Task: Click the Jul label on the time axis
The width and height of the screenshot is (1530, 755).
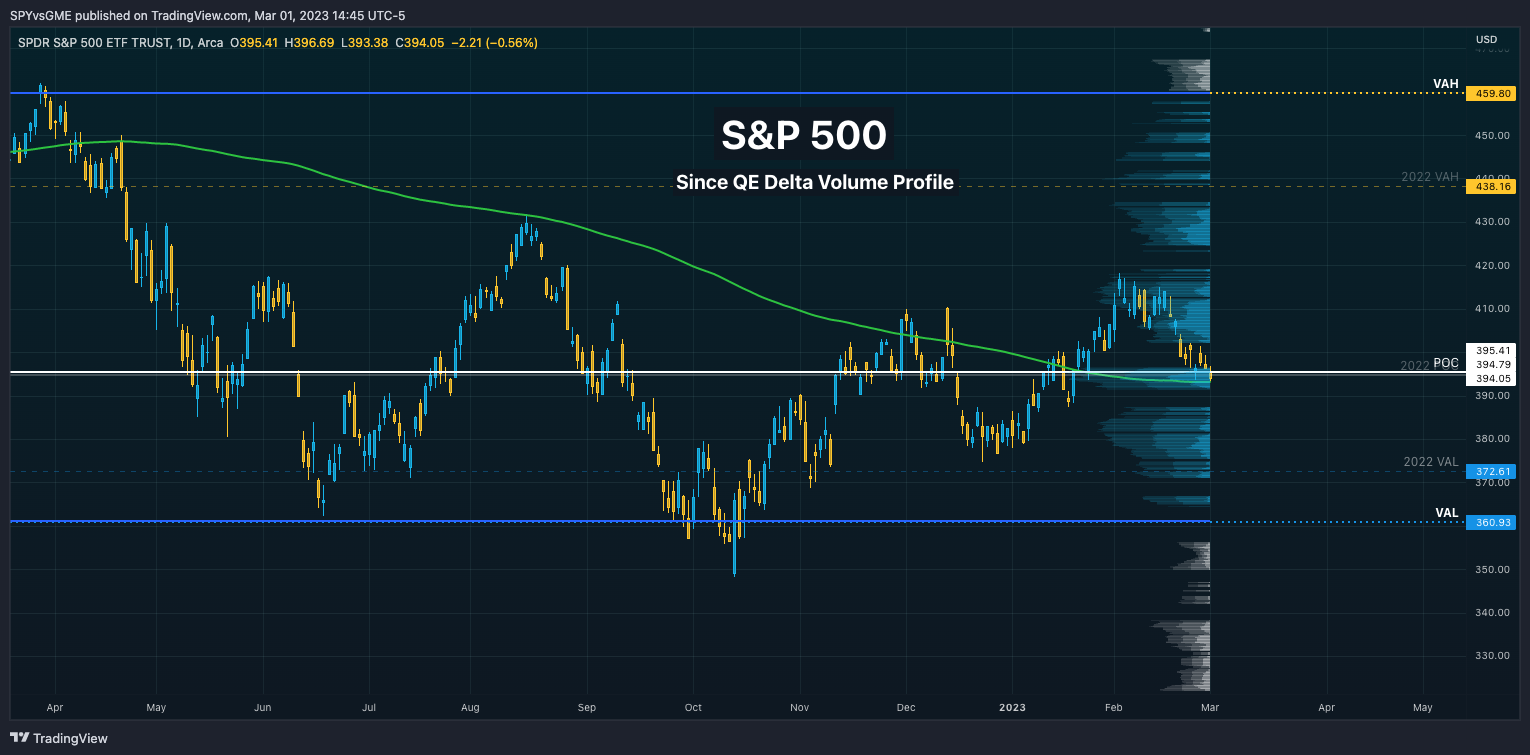Action: [x=369, y=708]
